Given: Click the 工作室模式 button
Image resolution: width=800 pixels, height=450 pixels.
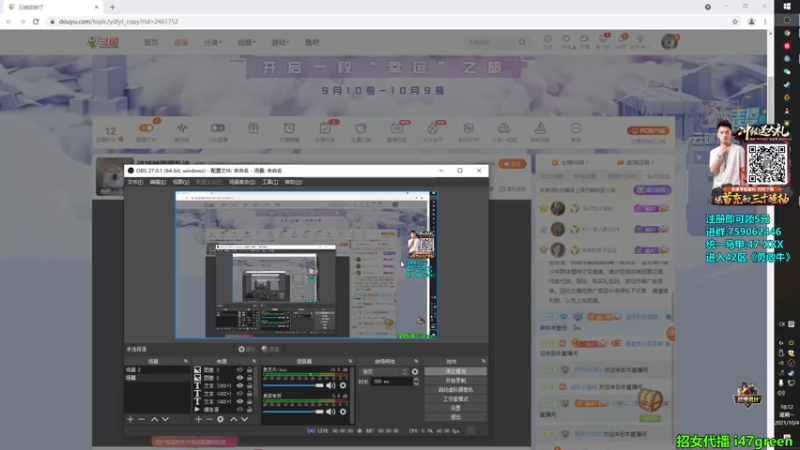Looking at the screenshot, I should (455, 399).
